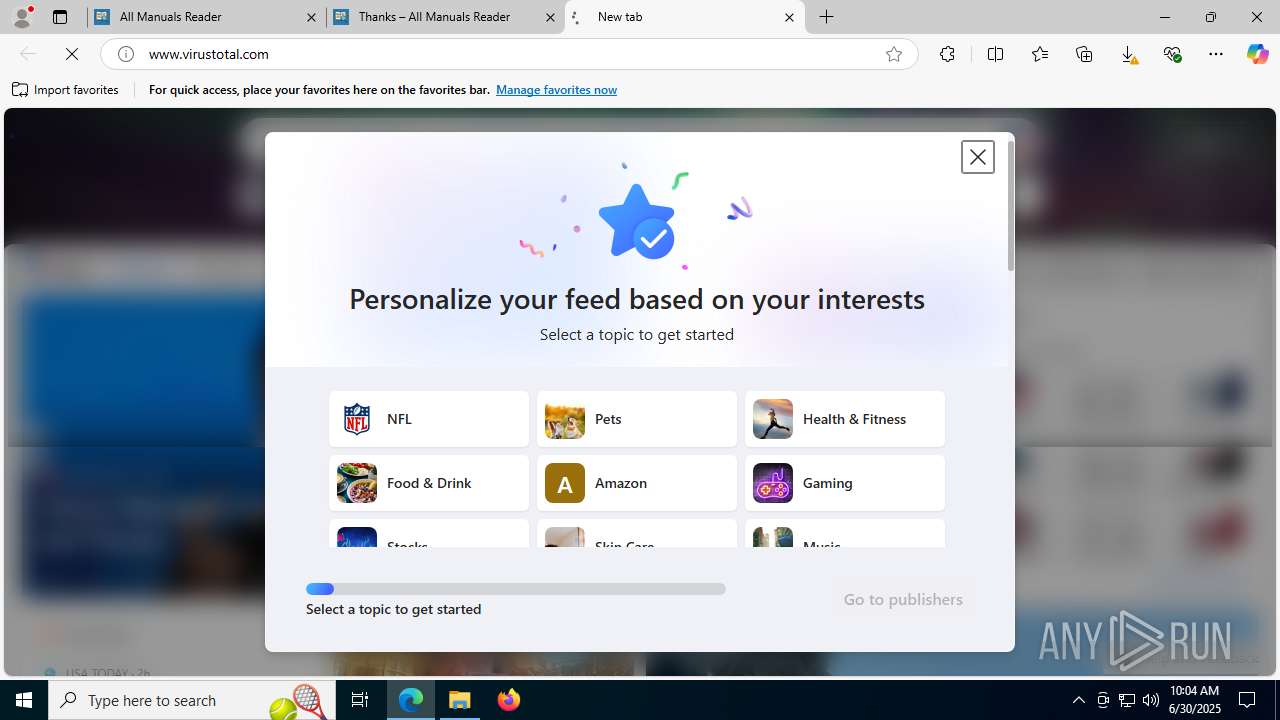Image resolution: width=1280 pixels, height=720 pixels.
Task: Open the Windows Start menu
Action: [x=24, y=700]
